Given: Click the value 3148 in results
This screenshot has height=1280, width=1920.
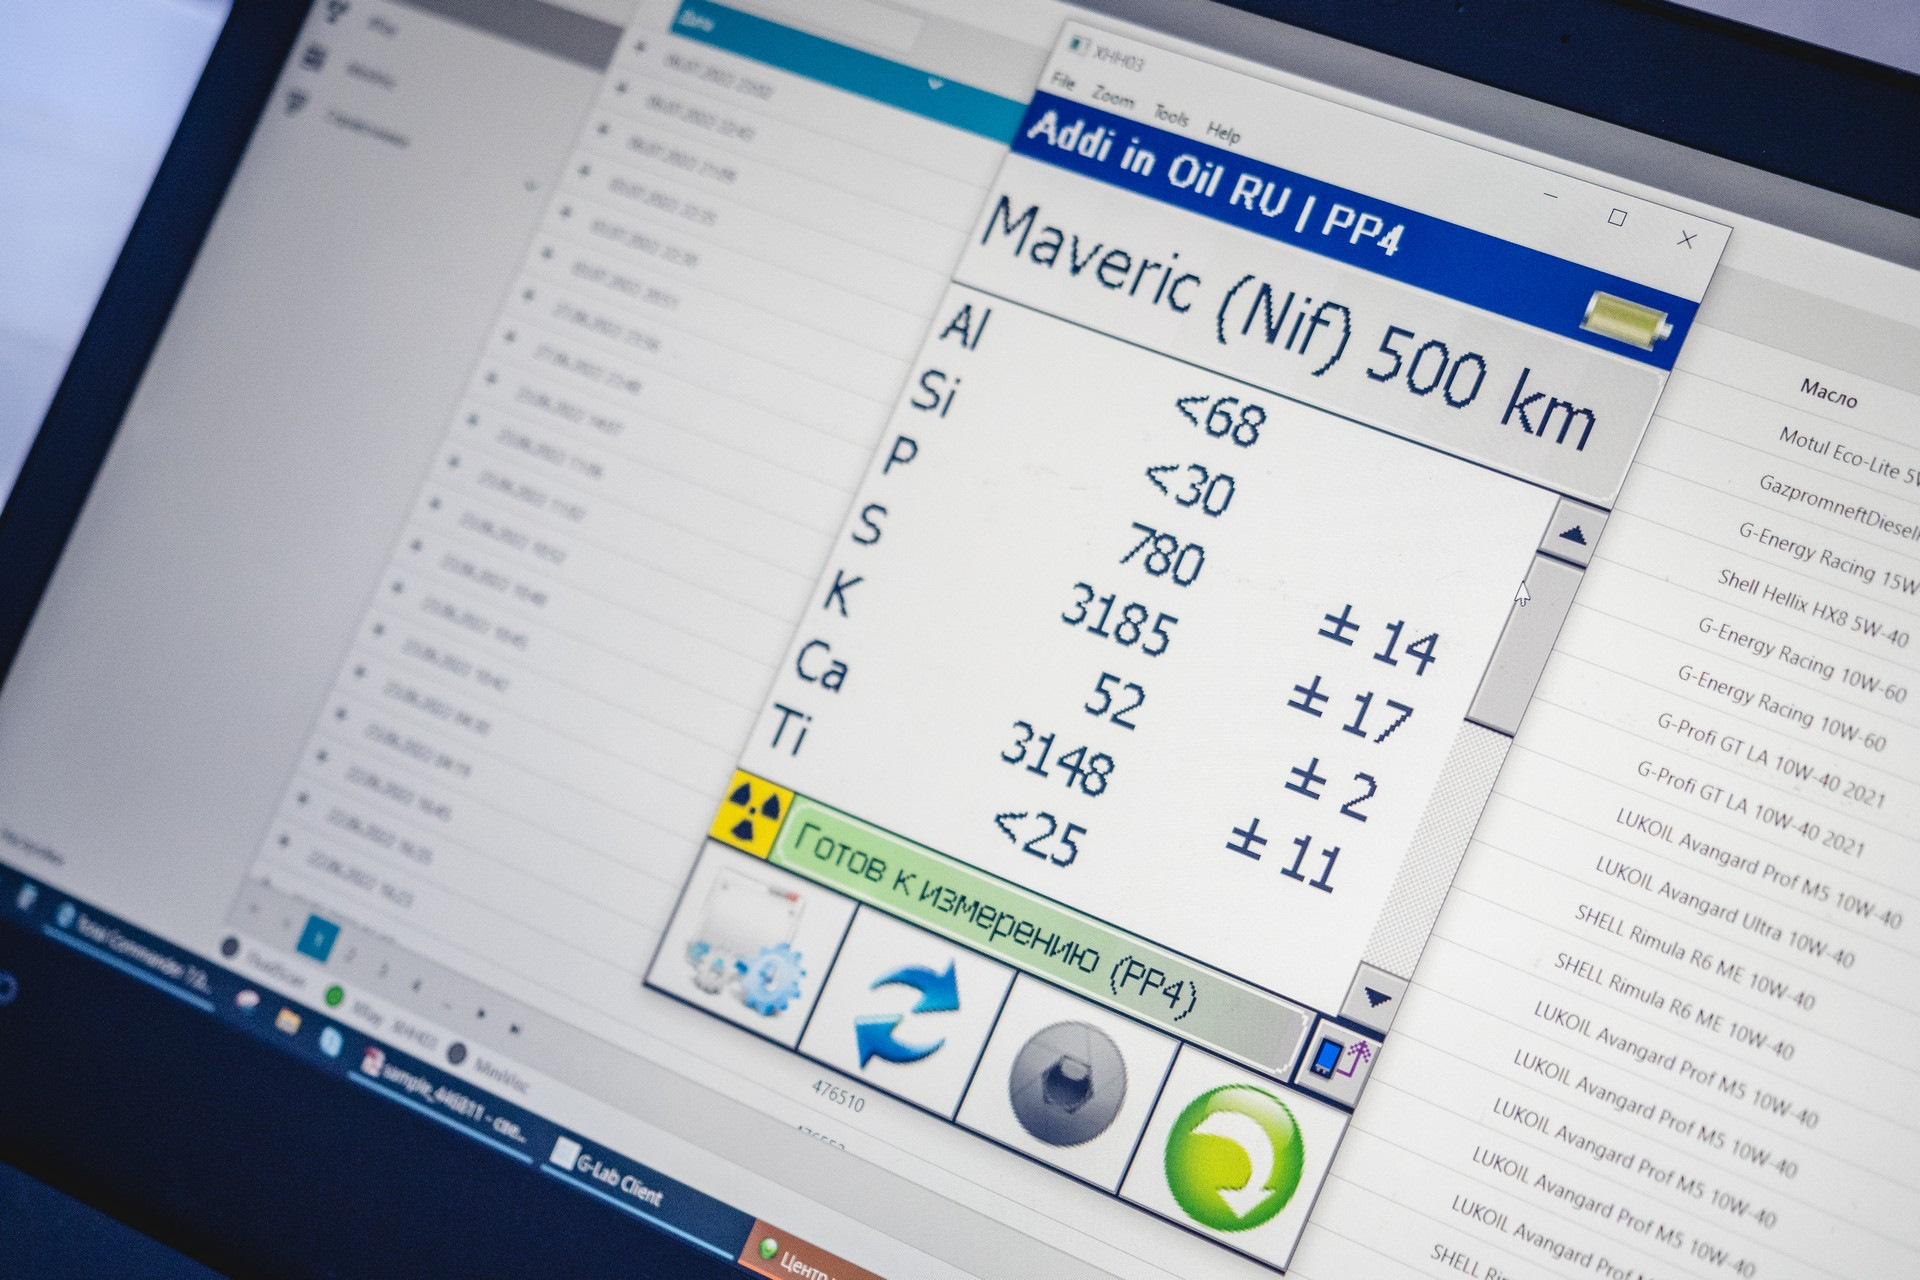Looking at the screenshot, I should (x=1056, y=759).
